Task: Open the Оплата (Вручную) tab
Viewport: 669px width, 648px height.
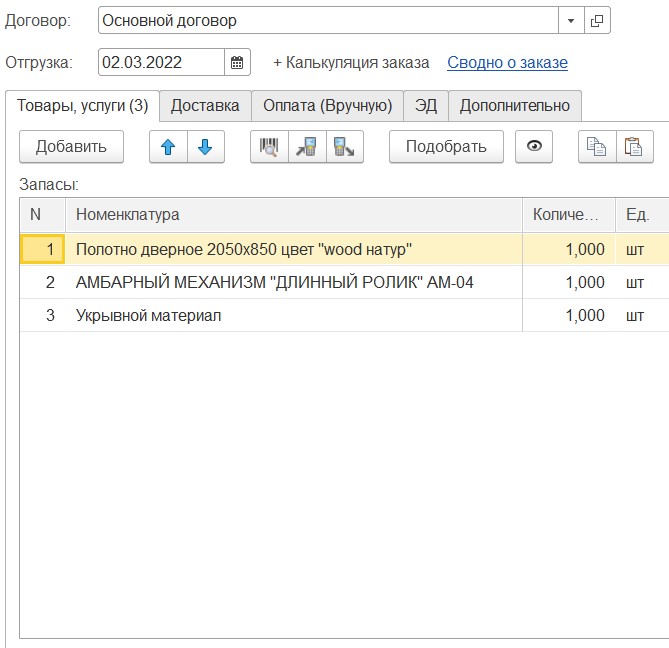Action: [327, 106]
